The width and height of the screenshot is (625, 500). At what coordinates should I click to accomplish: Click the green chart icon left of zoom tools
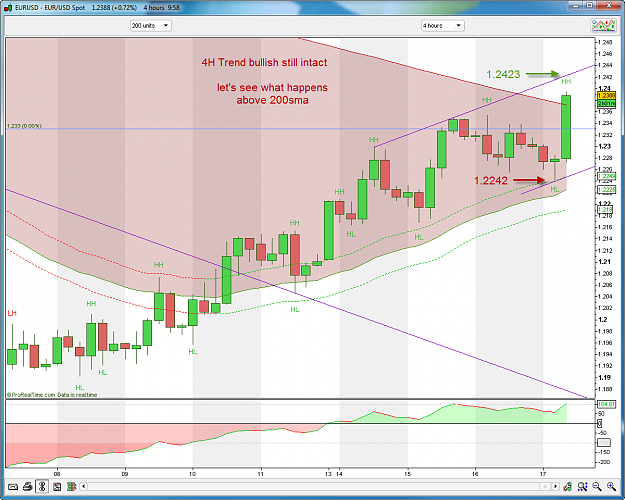(568, 486)
